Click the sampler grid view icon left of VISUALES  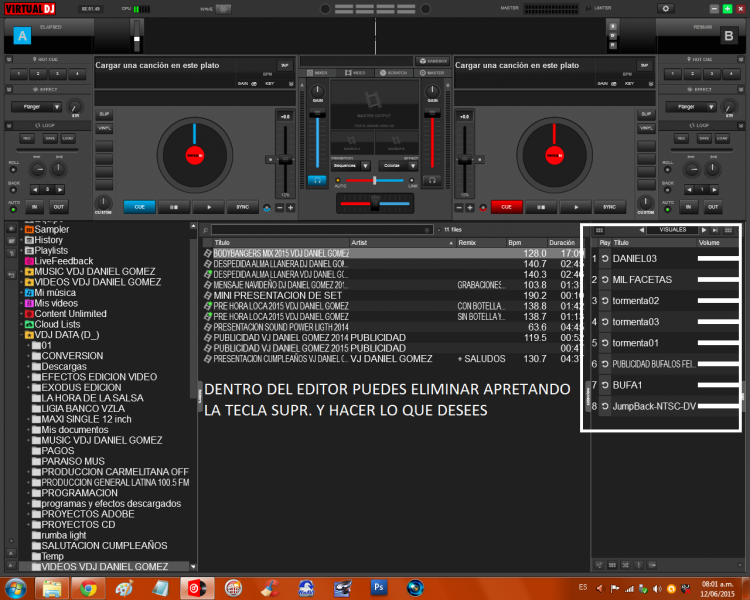pyautogui.click(x=599, y=230)
